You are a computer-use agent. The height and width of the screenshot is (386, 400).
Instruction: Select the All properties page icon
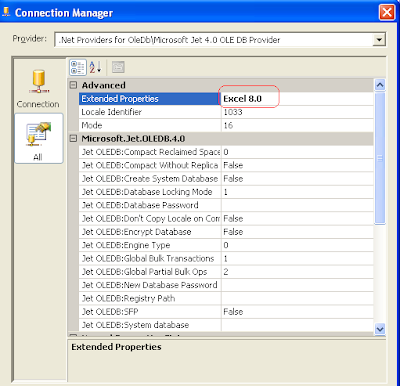tap(38, 138)
